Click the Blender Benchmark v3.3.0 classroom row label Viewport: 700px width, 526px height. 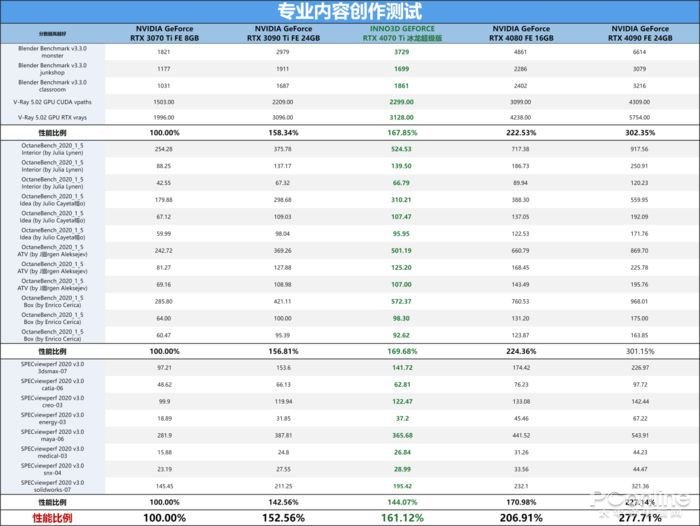click(52, 86)
